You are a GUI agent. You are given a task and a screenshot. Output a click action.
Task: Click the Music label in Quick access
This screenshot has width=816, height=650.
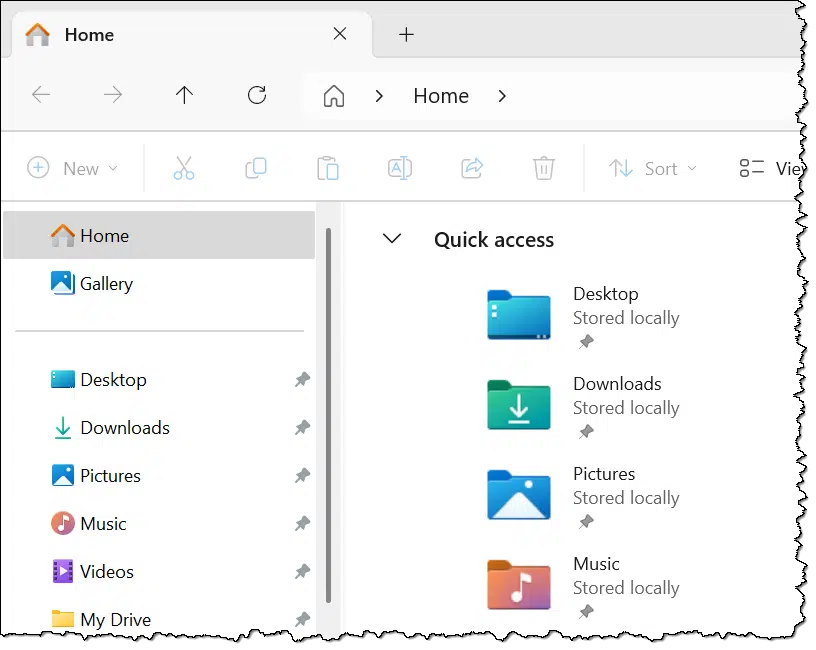[x=596, y=564]
